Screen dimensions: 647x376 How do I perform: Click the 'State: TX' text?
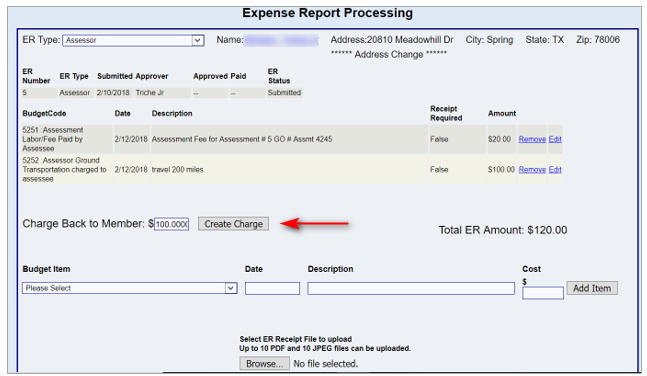coord(545,40)
